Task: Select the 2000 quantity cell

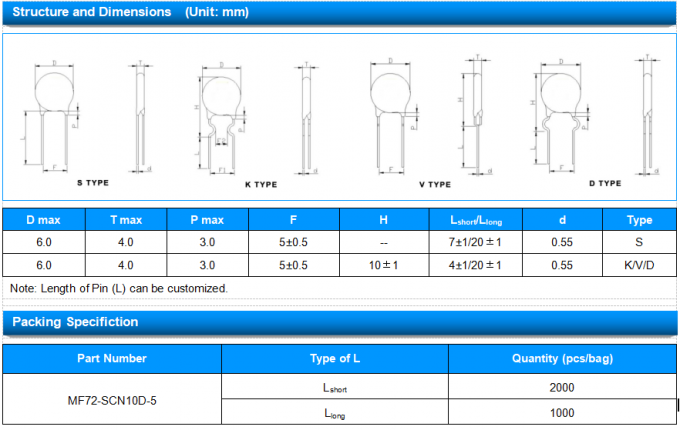Action: [x=562, y=386]
